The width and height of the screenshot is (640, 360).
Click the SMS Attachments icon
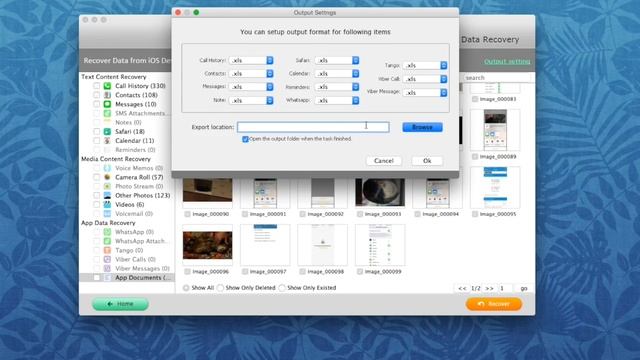tap(107, 113)
